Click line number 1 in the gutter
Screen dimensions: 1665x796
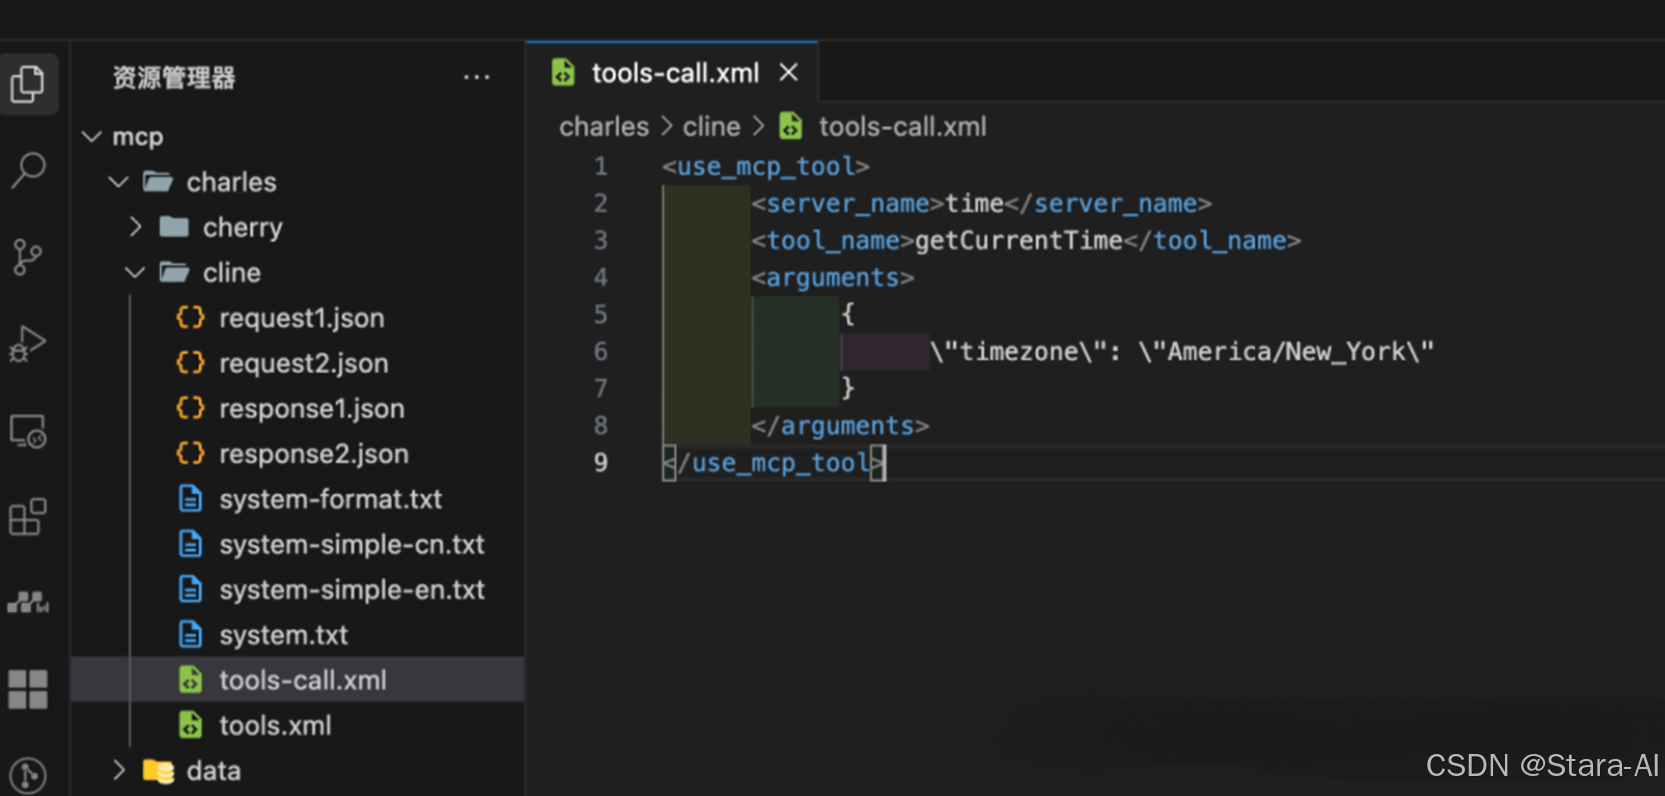[601, 166]
